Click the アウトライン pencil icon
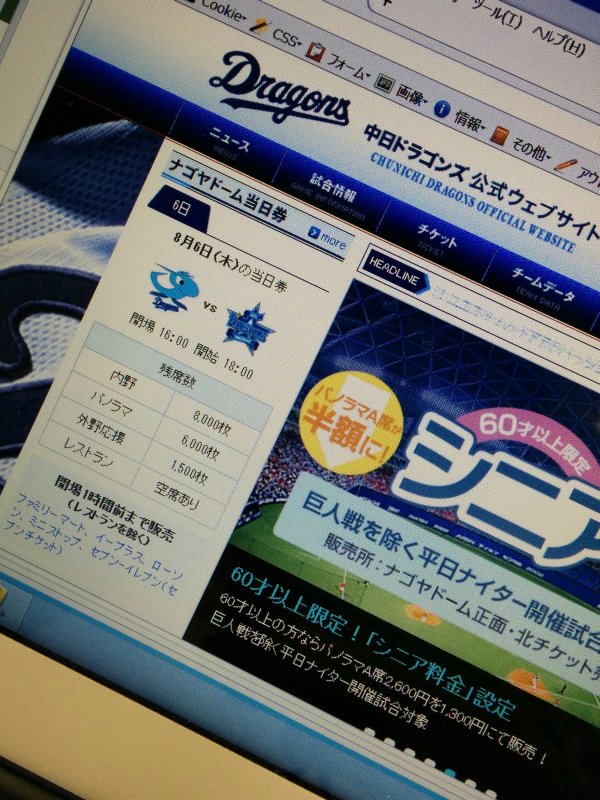 tap(565, 165)
